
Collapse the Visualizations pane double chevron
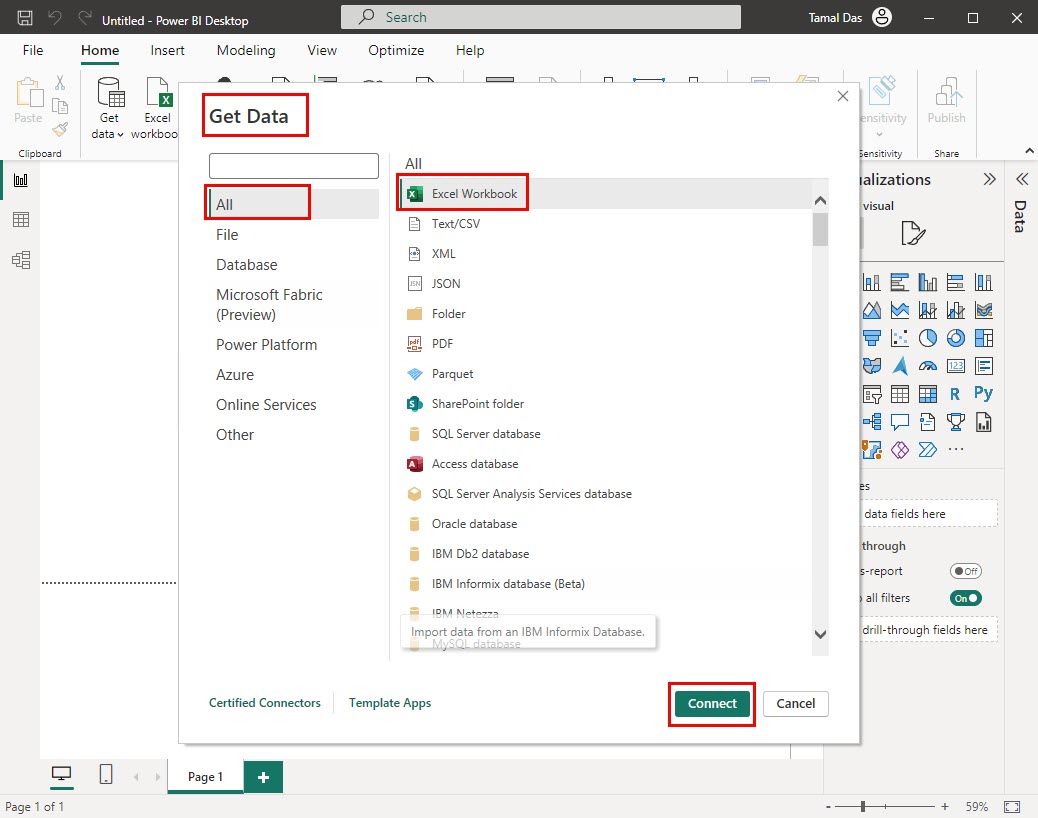(x=989, y=179)
